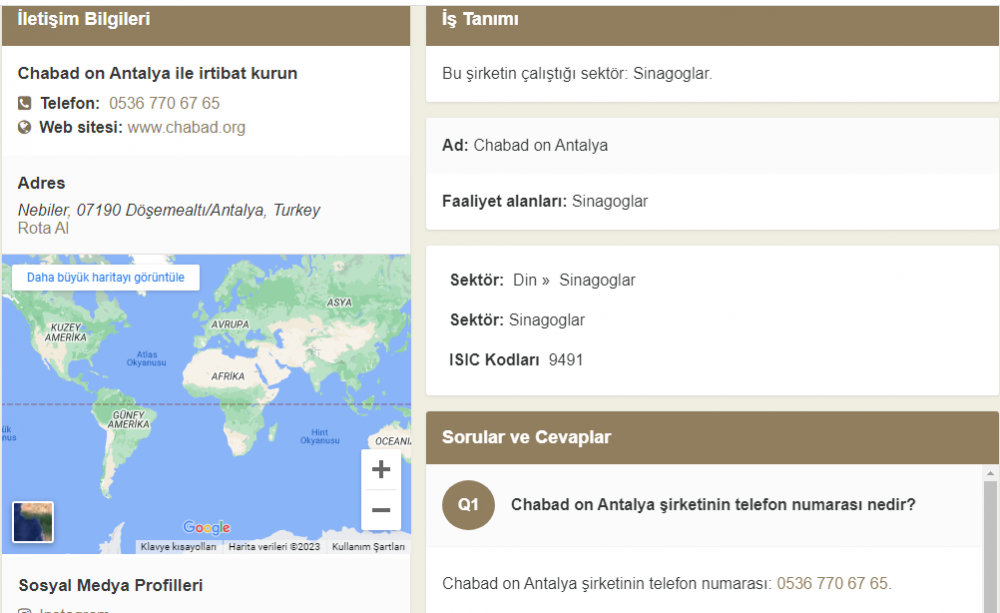Open Klavye kısayolları on the map
Viewport: 1000px width, 613px height.
point(178,547)
